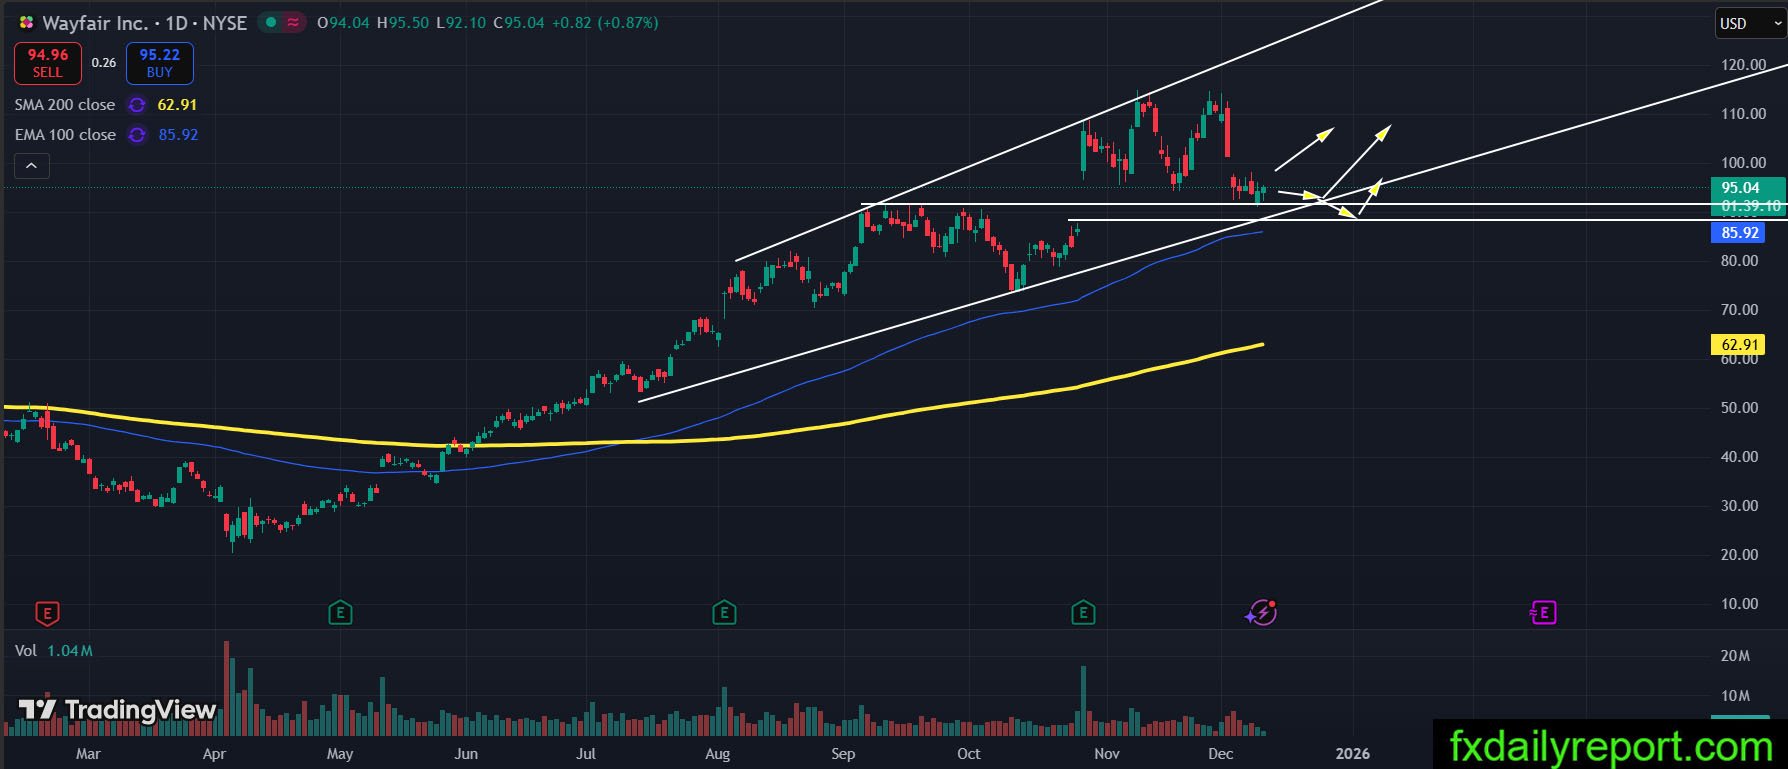The height and width of the screenshot is (769, 1788).
Task: Click the high value H95.50
Action: [403, 22]
